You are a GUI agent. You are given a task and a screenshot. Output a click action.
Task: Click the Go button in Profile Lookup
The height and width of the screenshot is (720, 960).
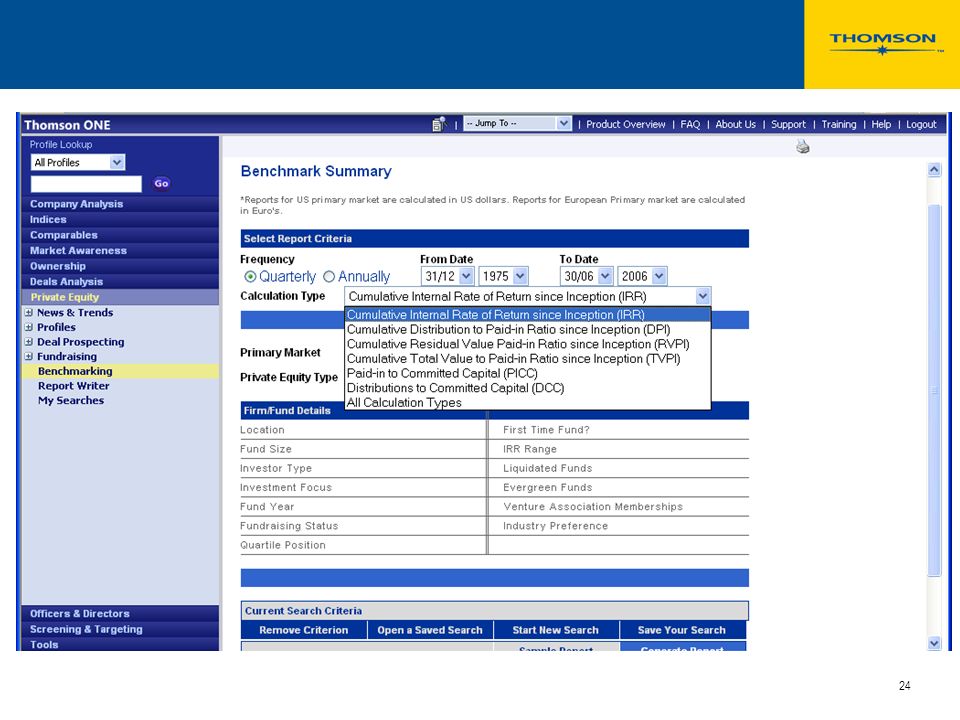point(162,183)
